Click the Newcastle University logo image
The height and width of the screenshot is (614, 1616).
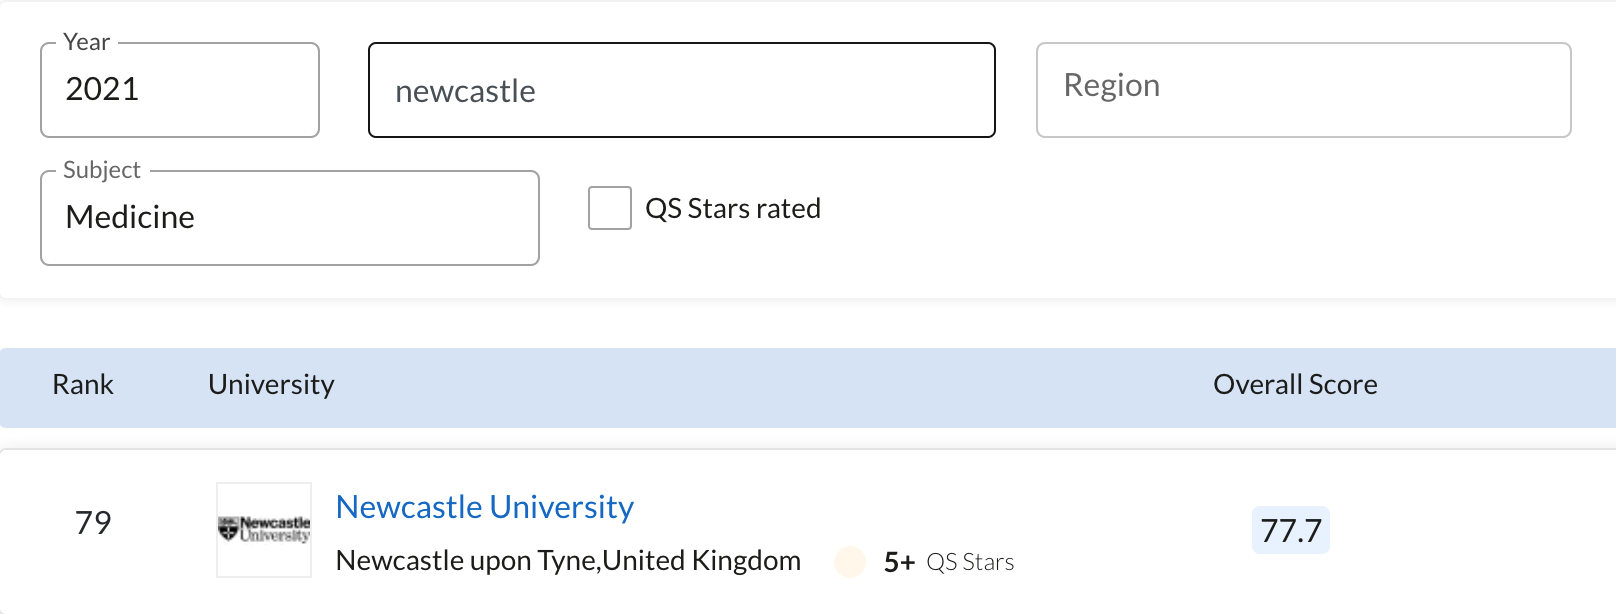(x=264, y=530)
